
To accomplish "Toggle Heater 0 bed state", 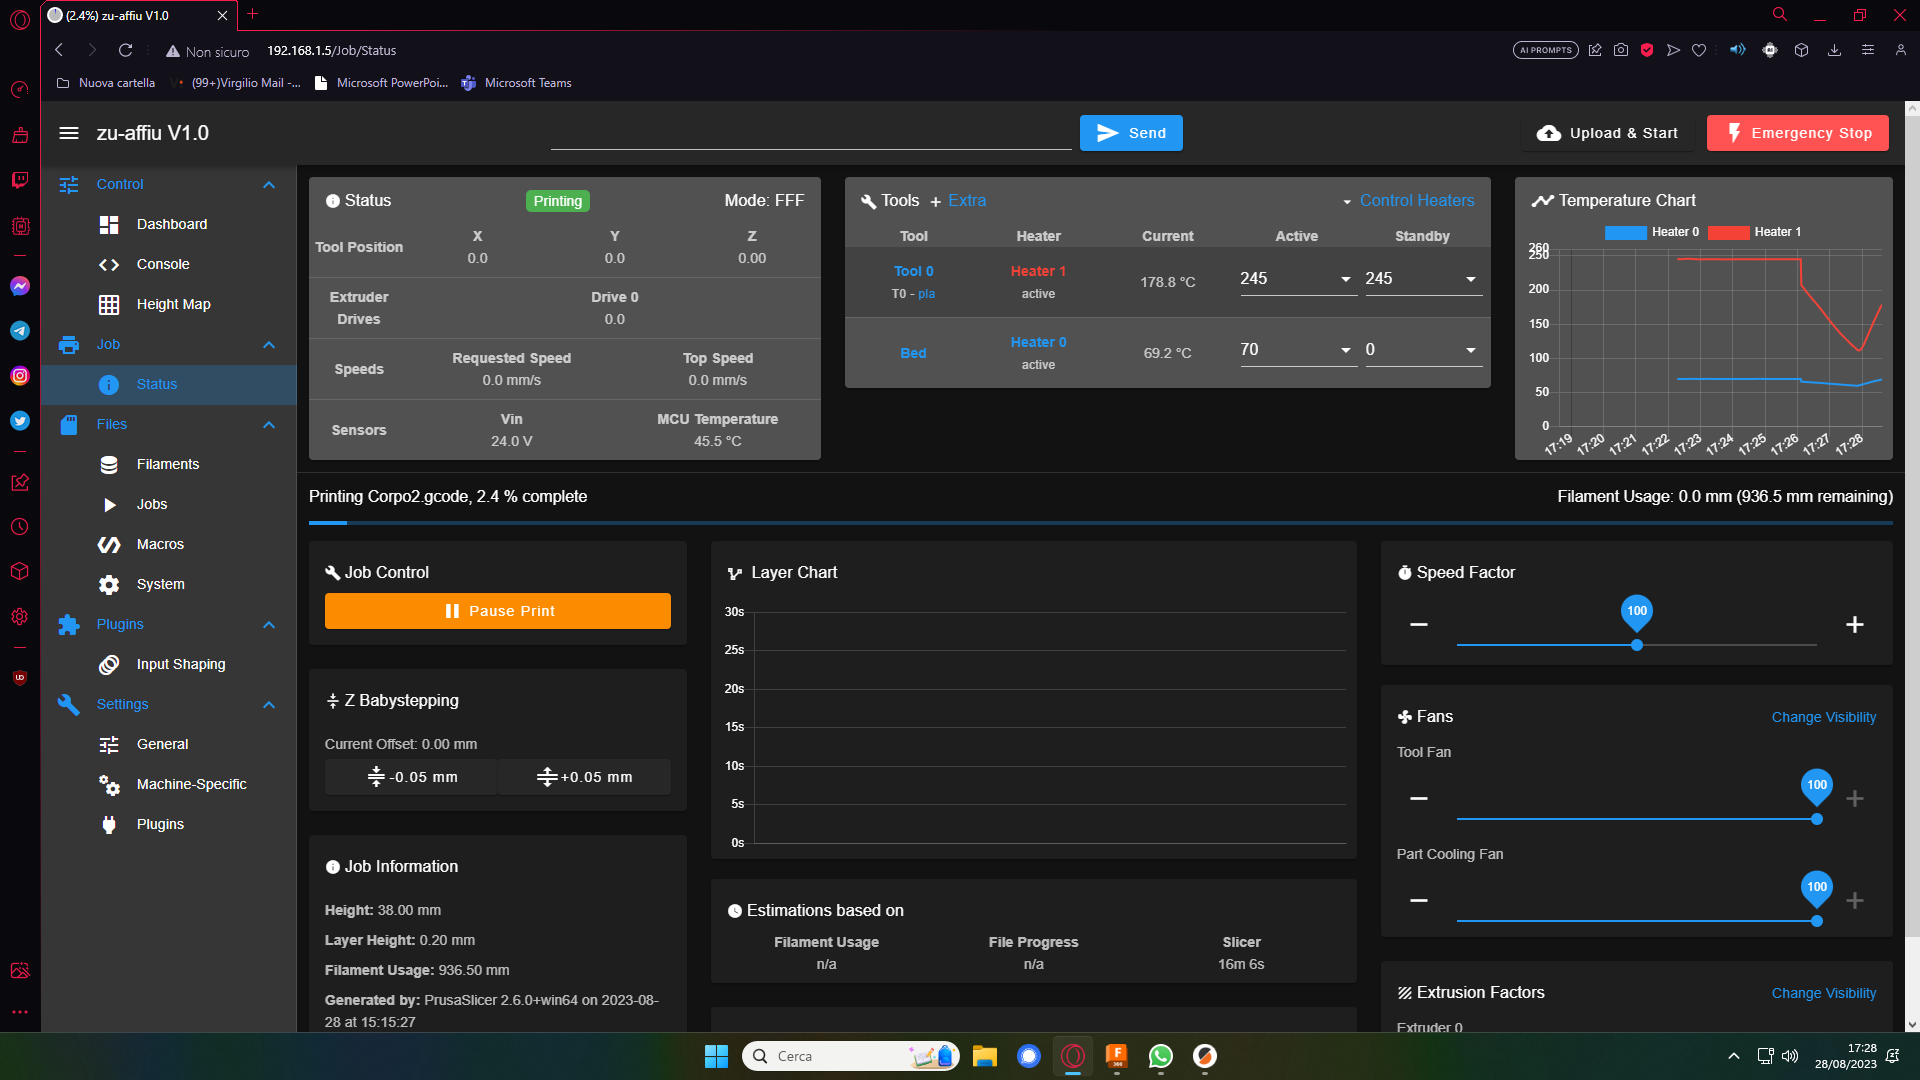I will point(1038,342).
